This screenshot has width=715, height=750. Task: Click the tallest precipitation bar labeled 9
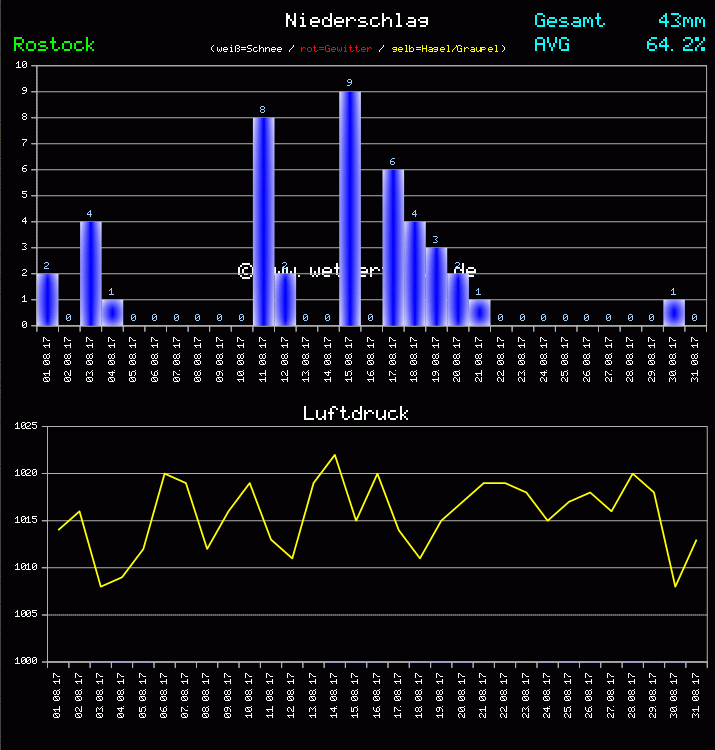pos(349,208)
